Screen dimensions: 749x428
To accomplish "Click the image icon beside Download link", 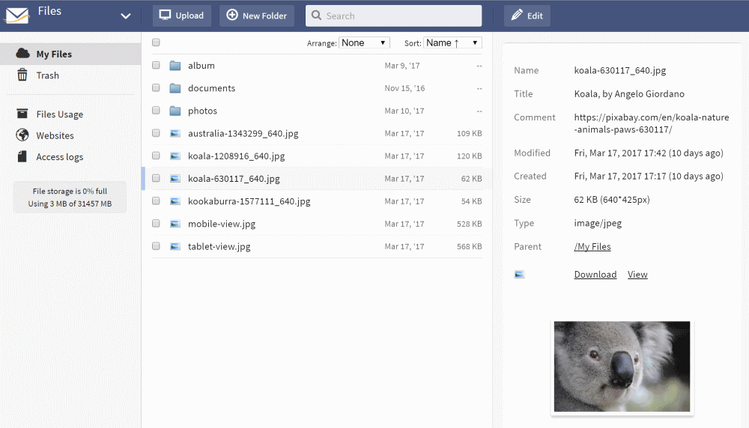I will [x=519, y=274].
